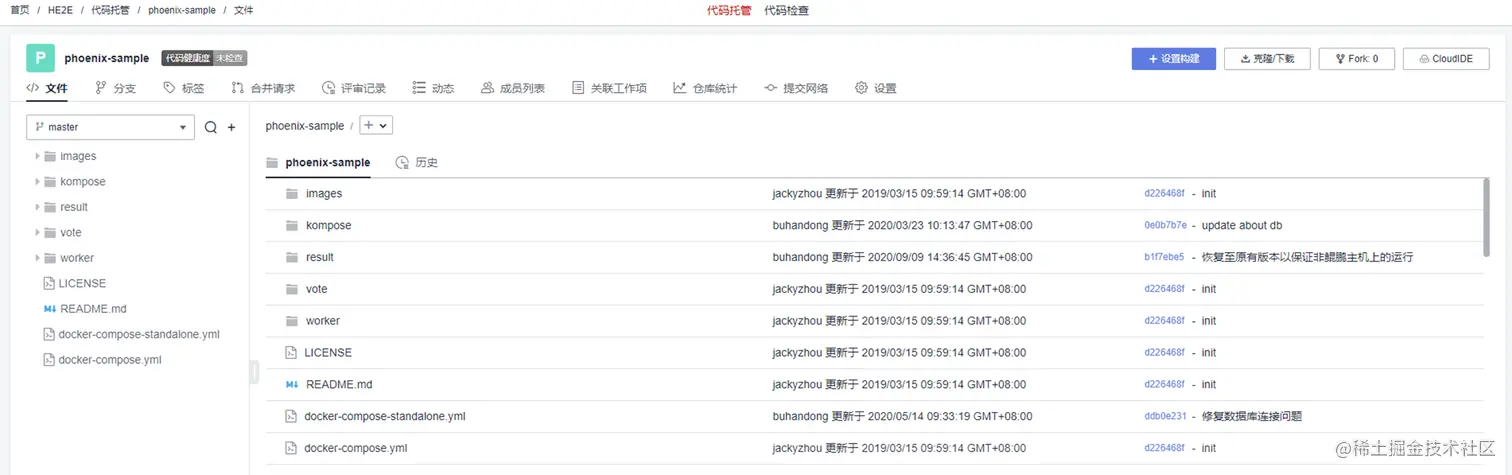
Task: Click the folder icon of images row in table
Action: 292,194
